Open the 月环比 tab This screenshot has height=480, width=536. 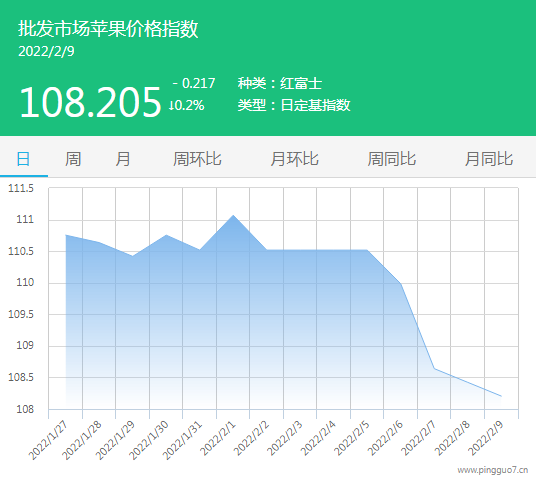point(294,159)
